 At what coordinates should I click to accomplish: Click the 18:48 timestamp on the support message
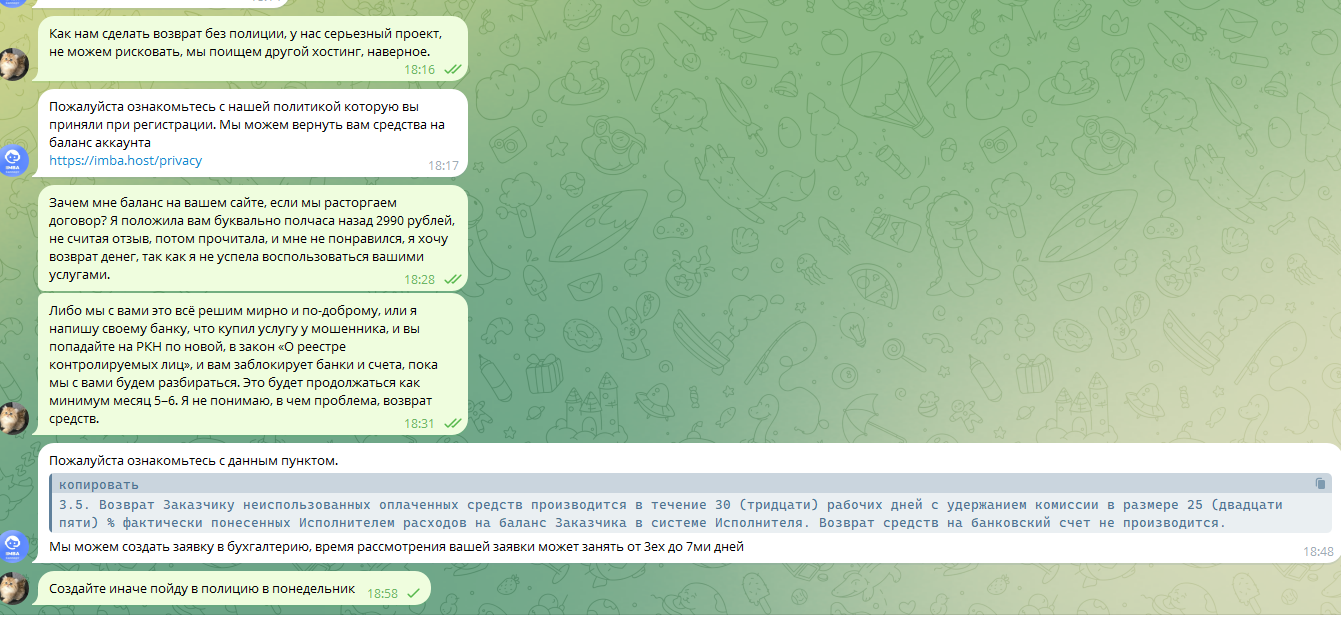(x=1318, y=551)
